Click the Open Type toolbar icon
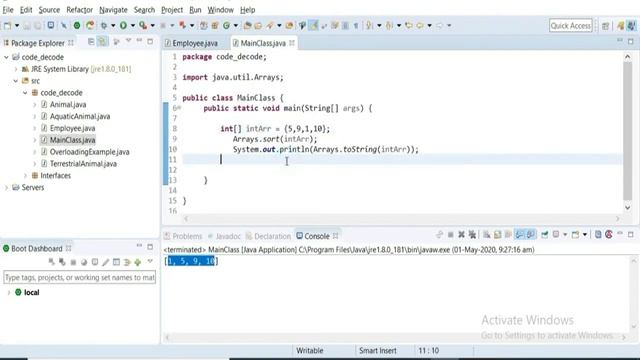640x360 pixels. pos(247,25)
